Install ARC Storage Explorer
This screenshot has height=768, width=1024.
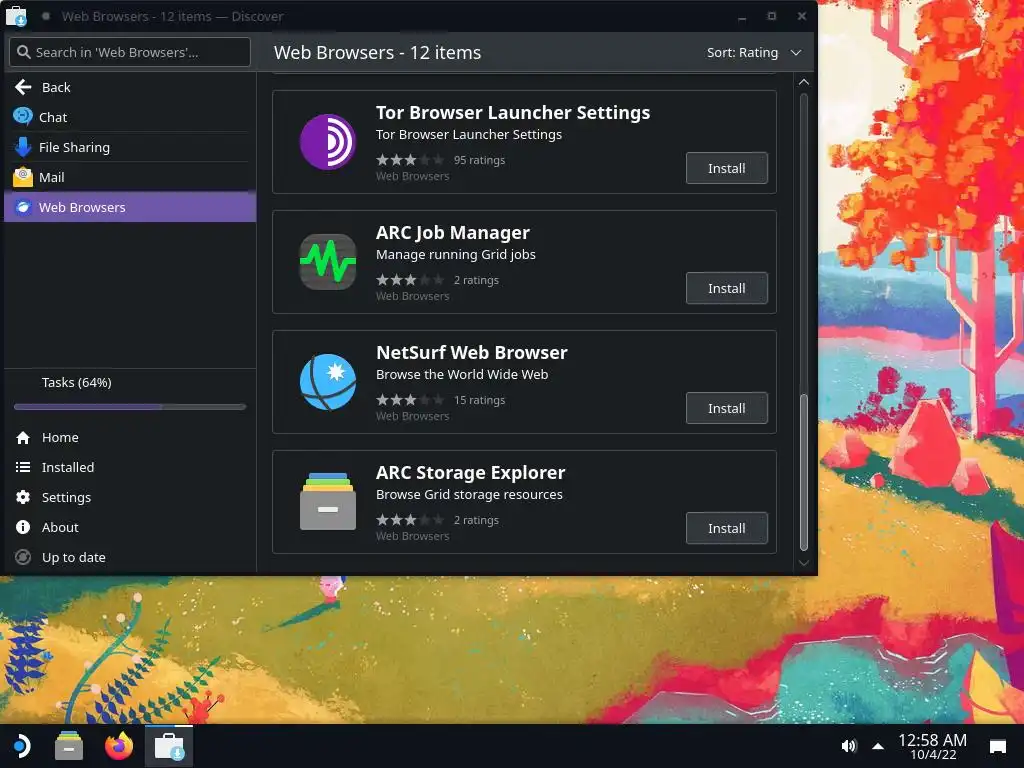coord(726,528)
